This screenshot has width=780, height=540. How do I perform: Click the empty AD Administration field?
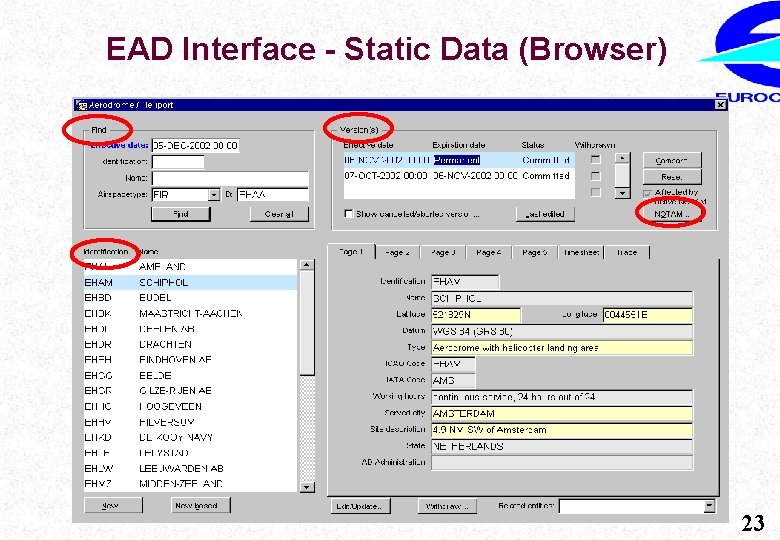[x=562, y=462]
